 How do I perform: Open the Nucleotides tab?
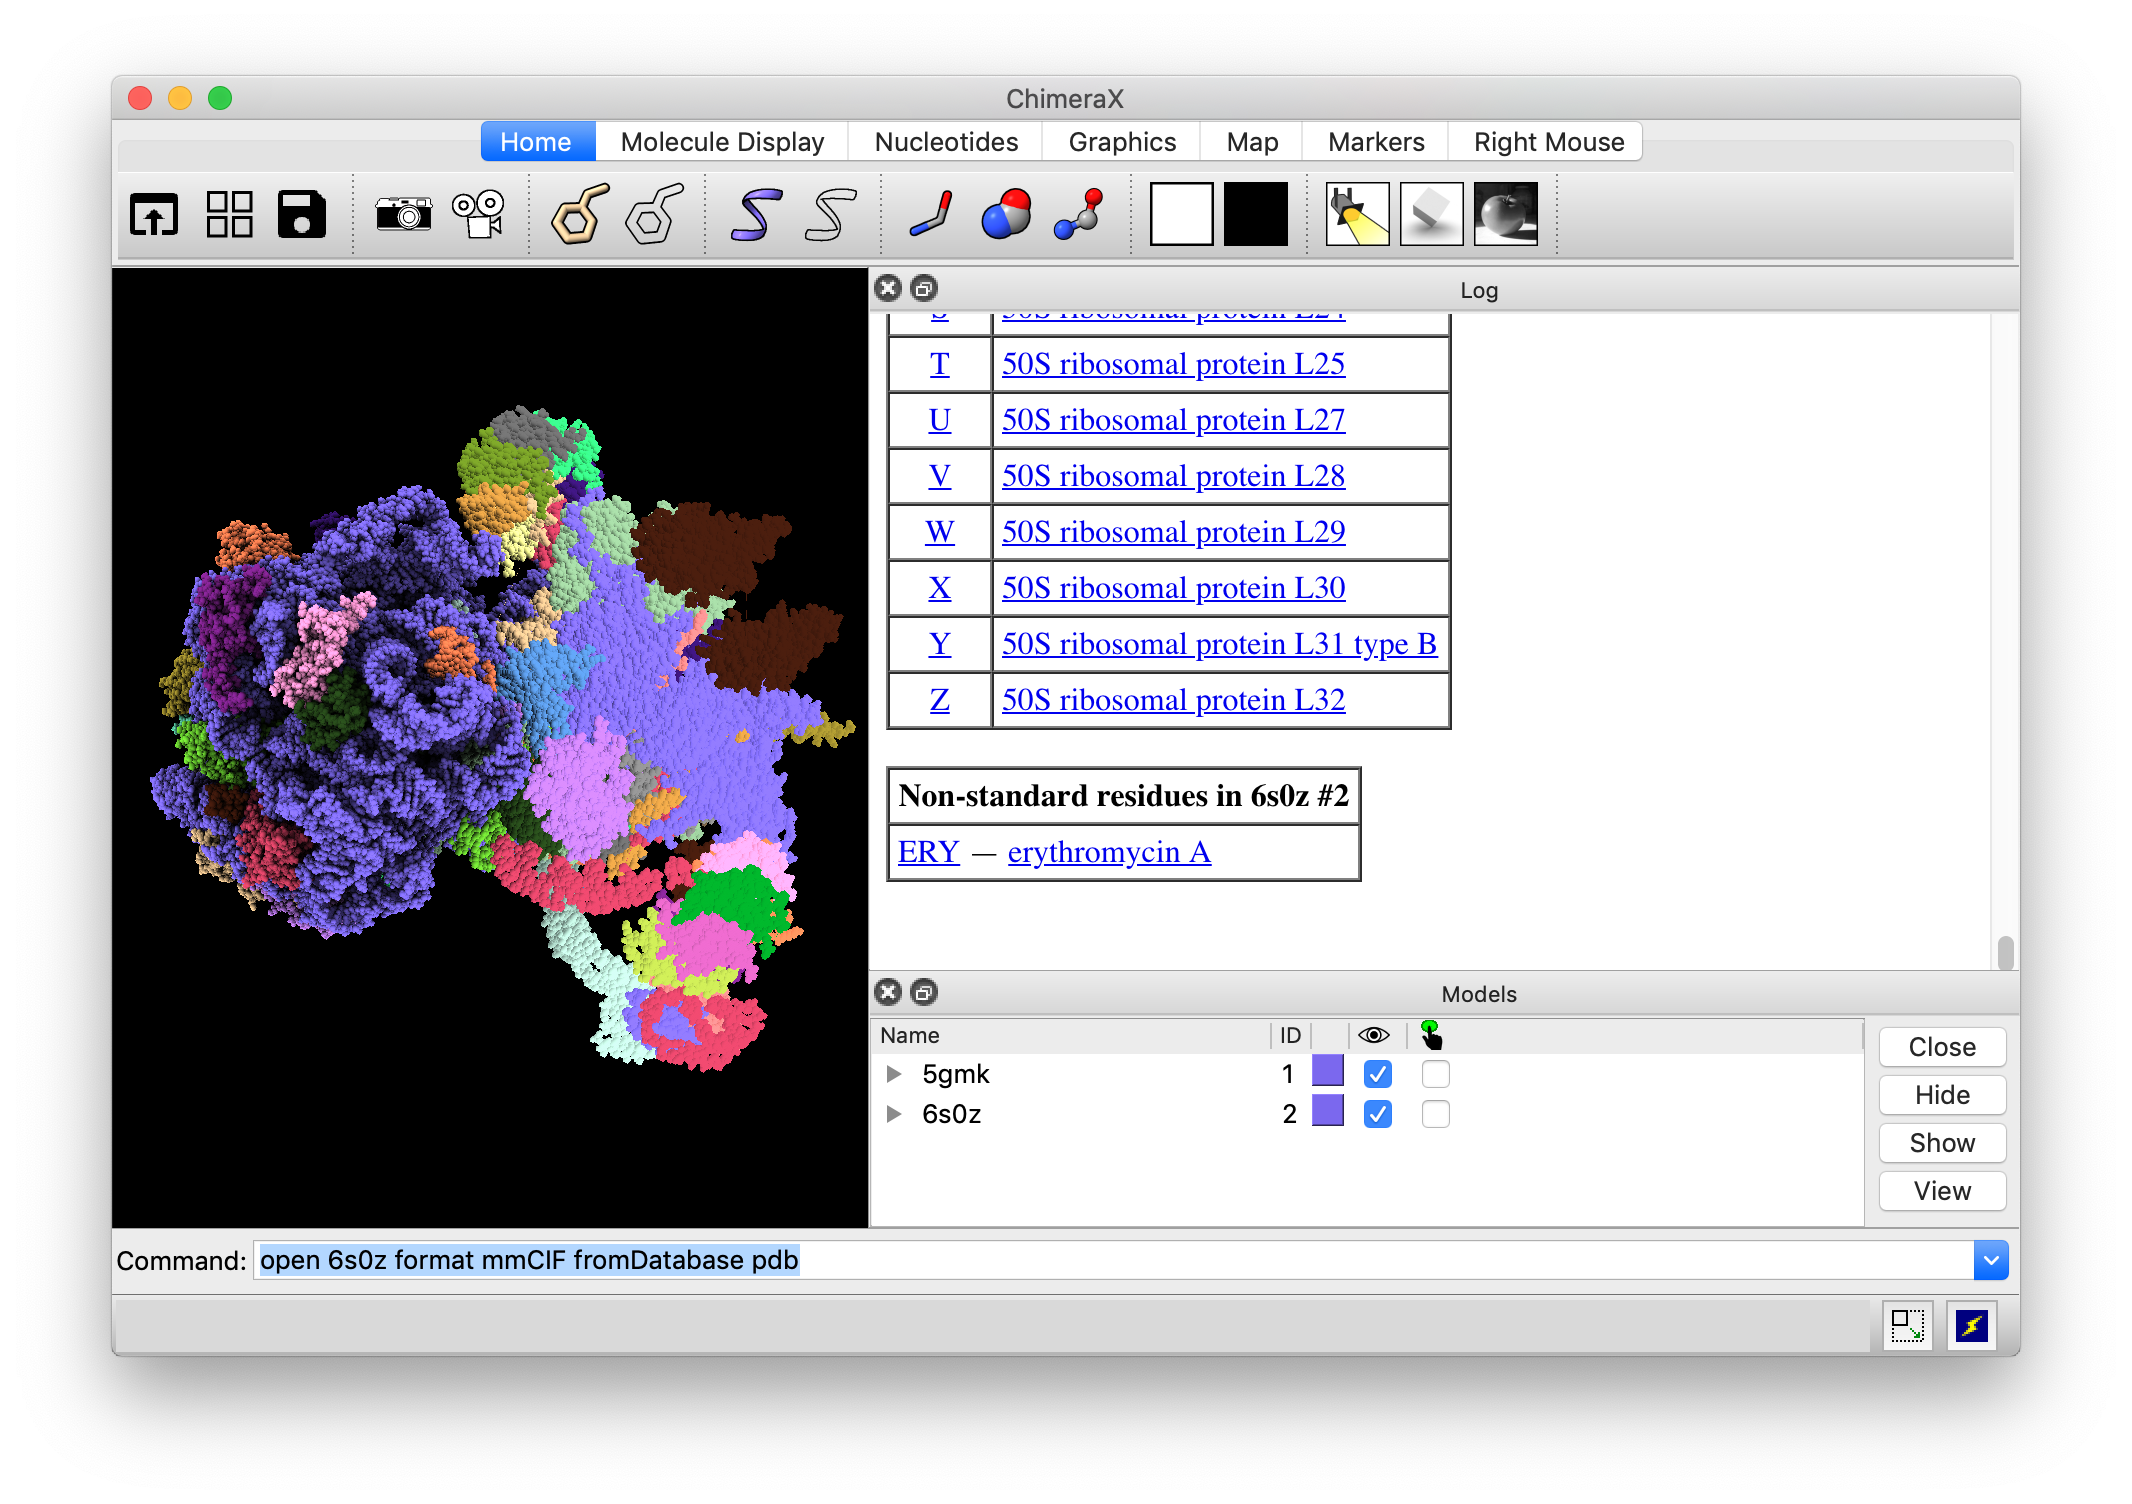946,142
